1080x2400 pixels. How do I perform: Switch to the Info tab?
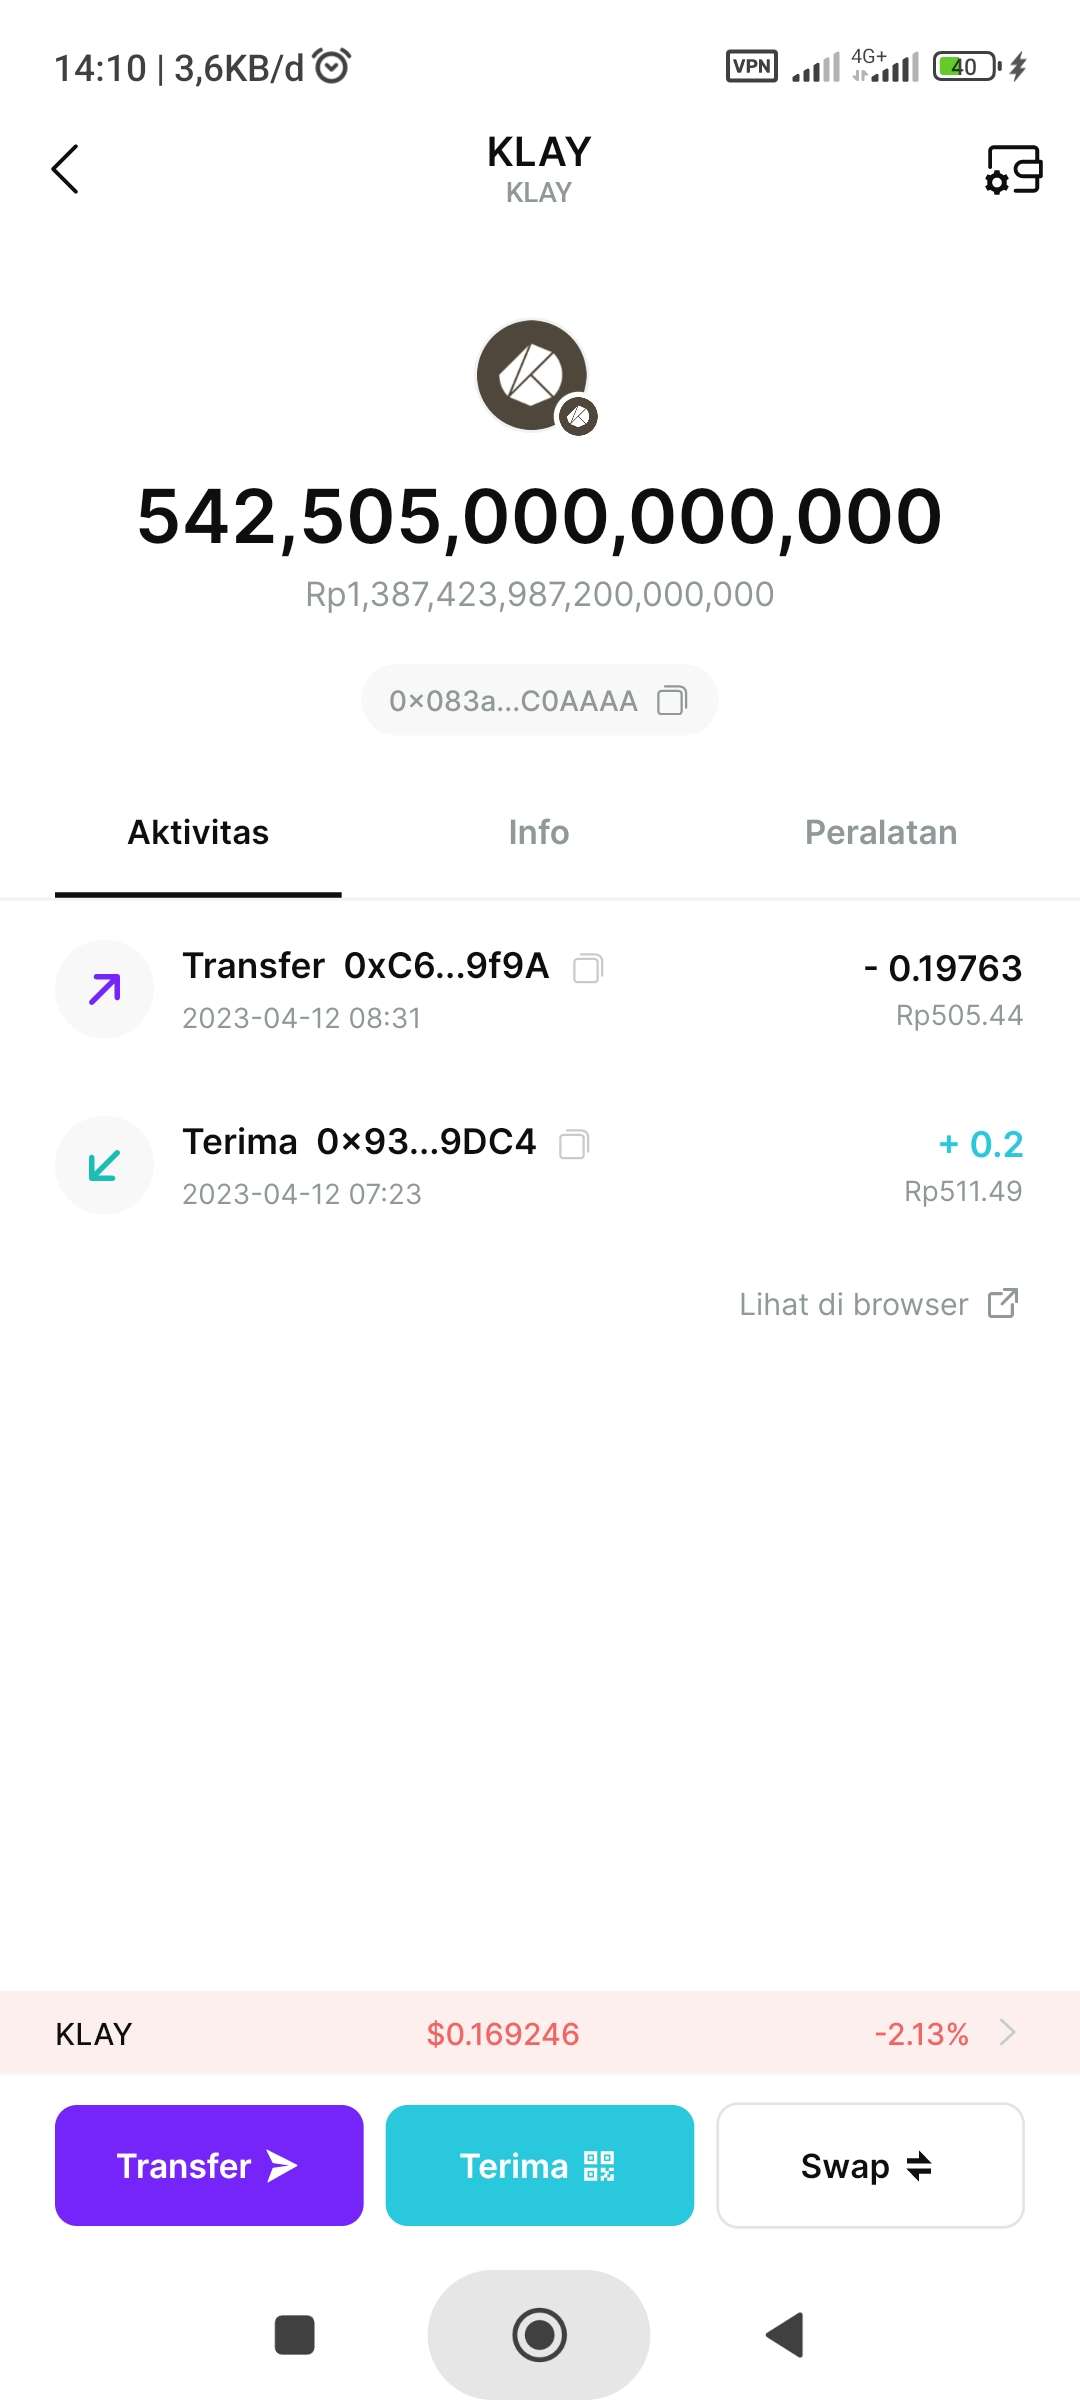(x=539, y=832)
